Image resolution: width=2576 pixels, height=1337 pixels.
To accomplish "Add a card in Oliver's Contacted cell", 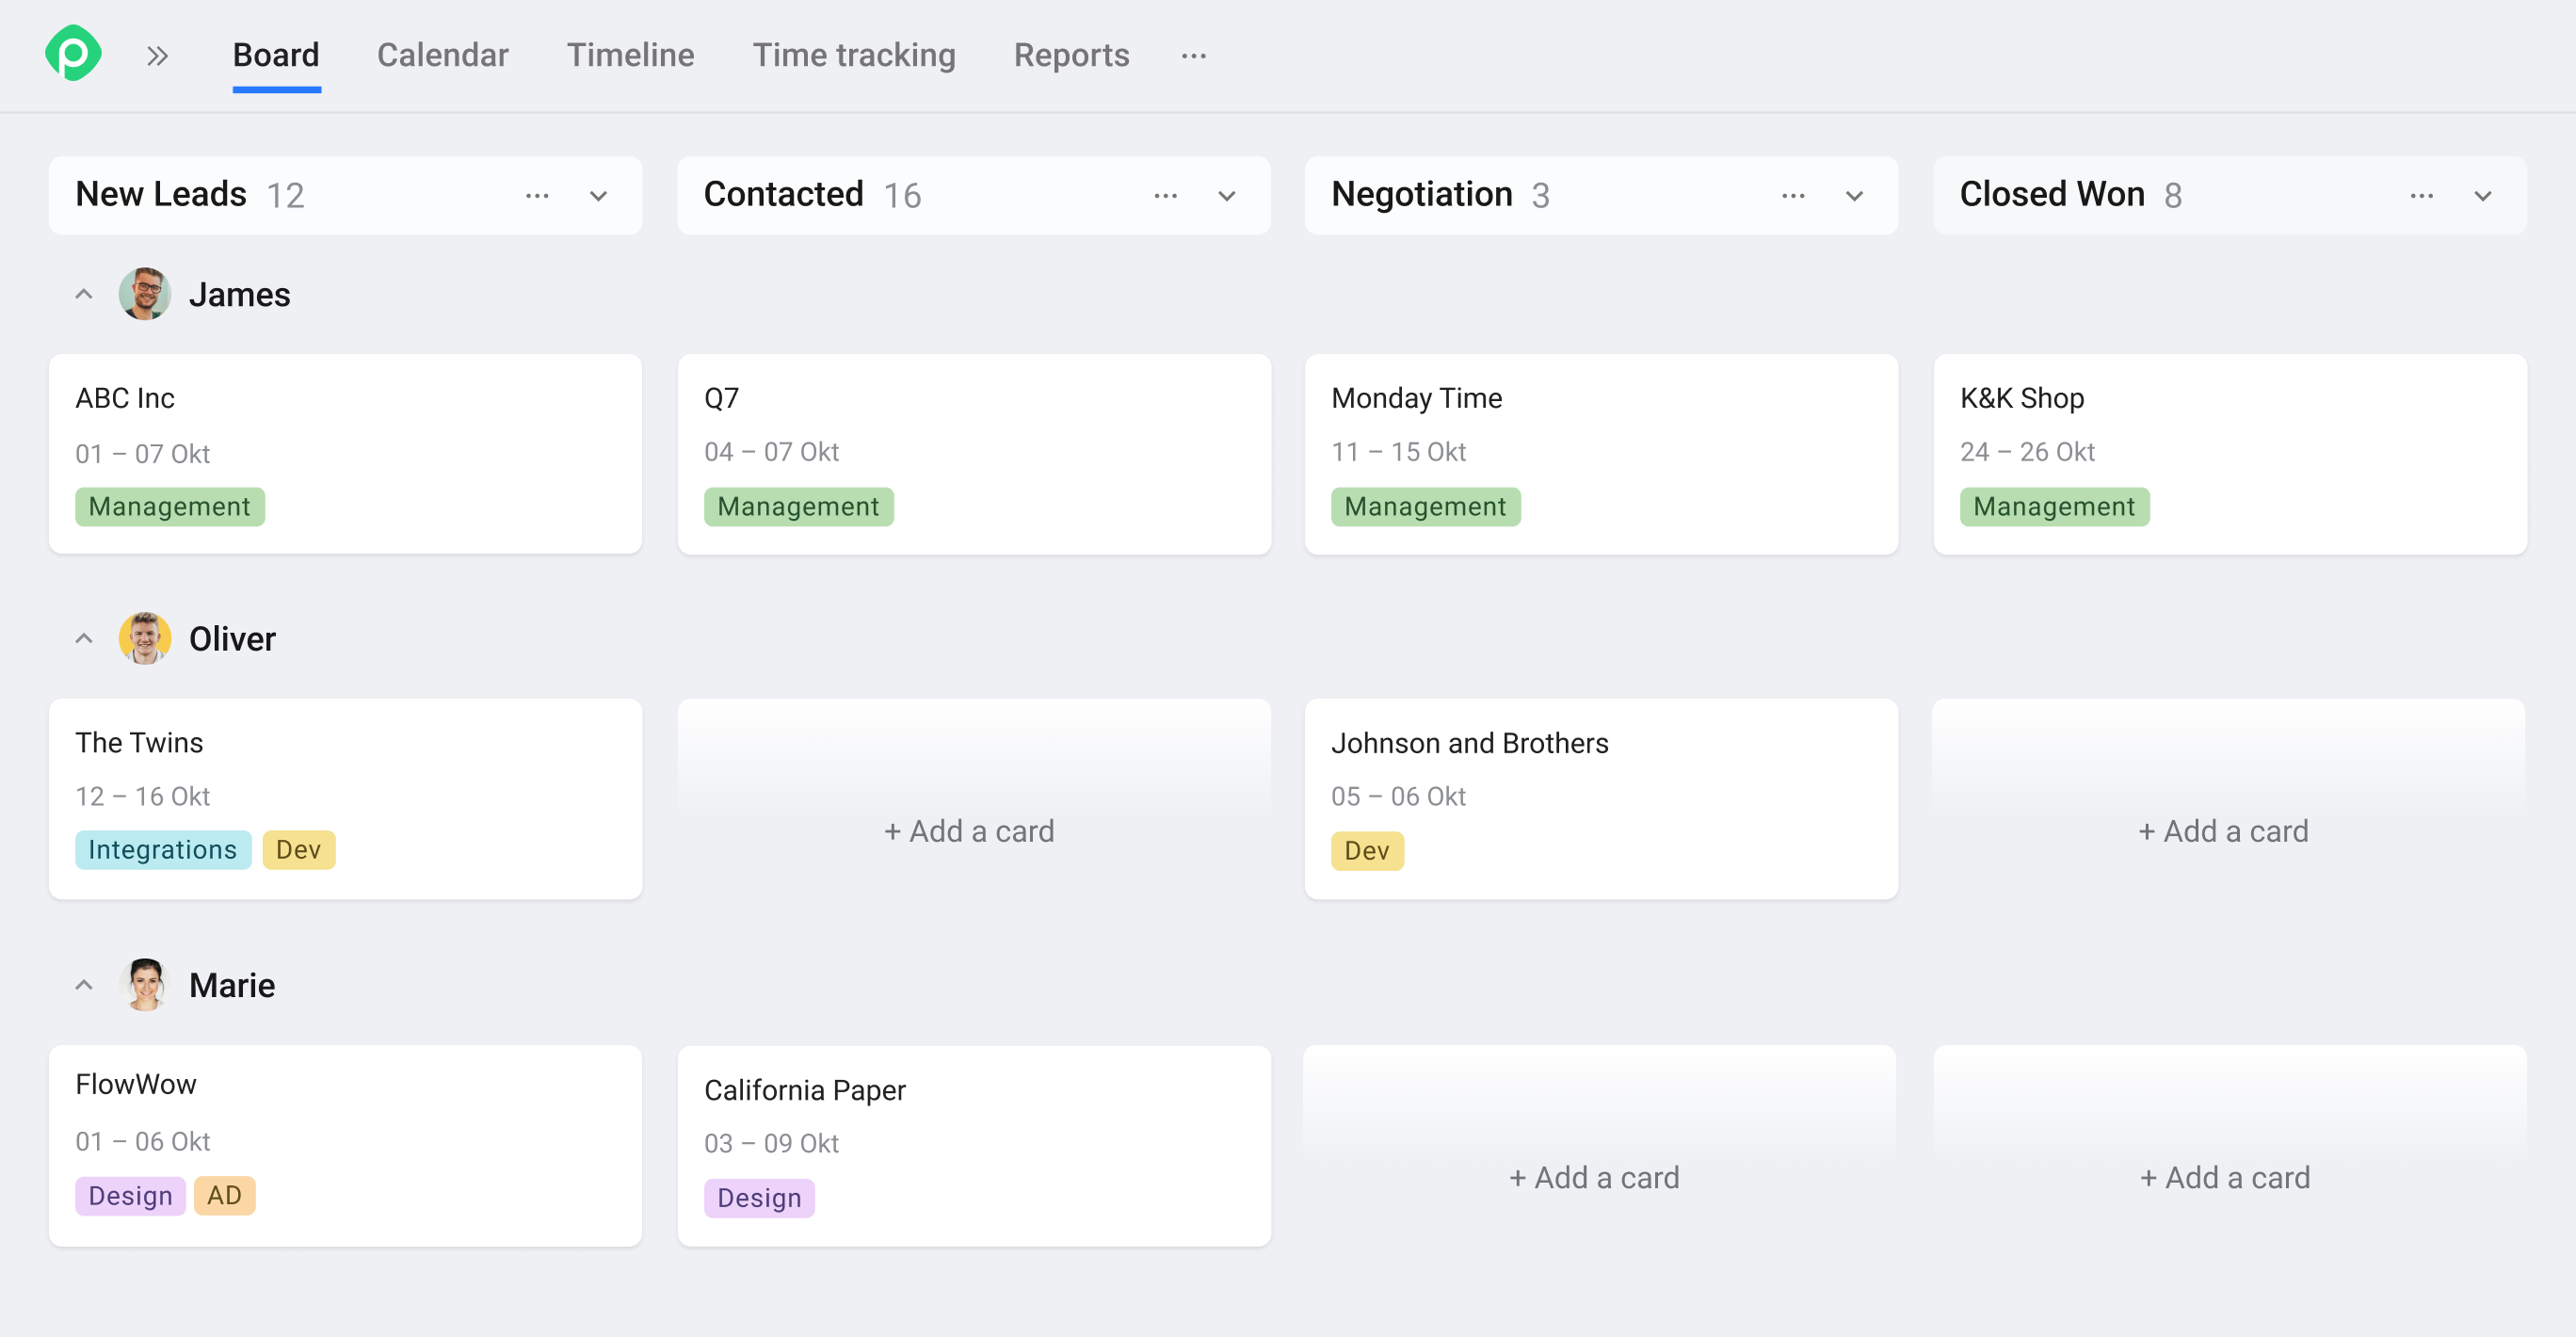I will pos(969,831).
